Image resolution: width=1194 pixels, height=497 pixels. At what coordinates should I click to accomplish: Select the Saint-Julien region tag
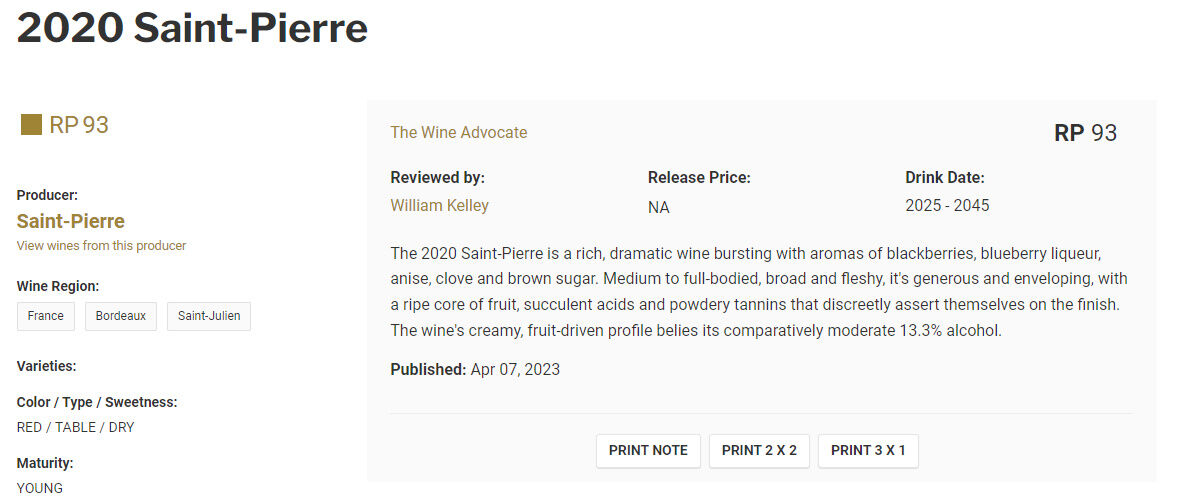tap(209, 316)
